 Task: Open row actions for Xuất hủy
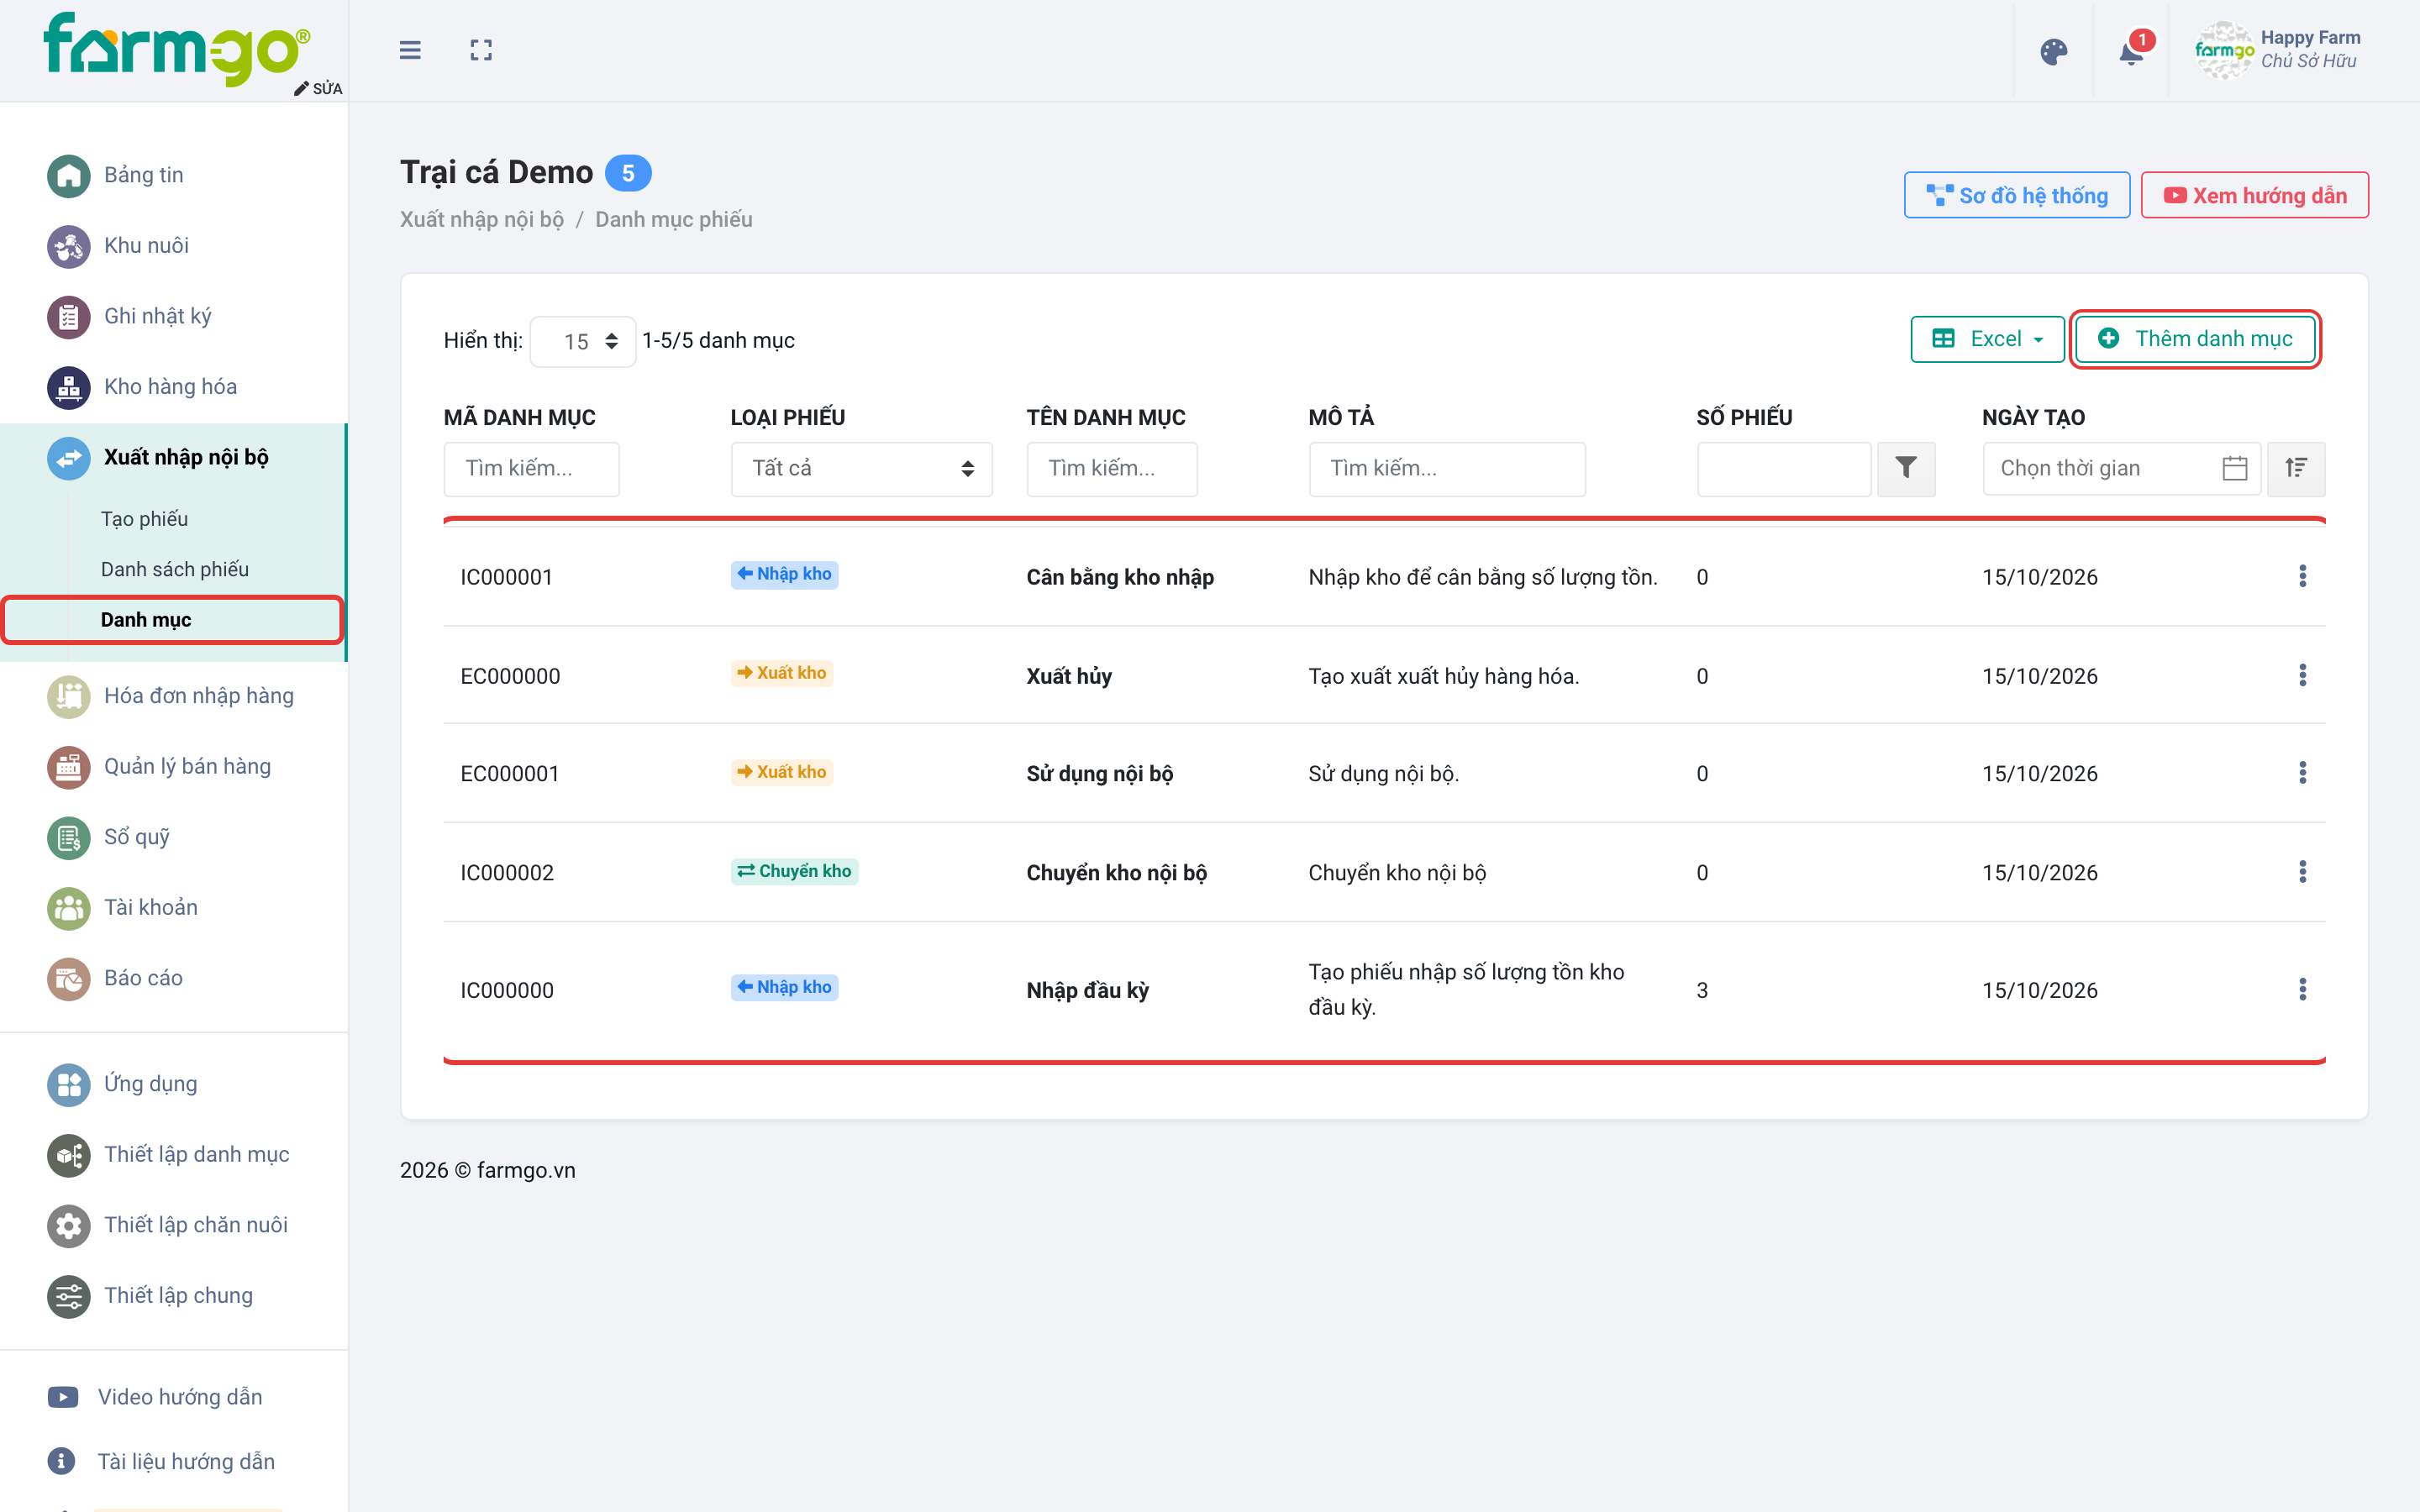2302,675
